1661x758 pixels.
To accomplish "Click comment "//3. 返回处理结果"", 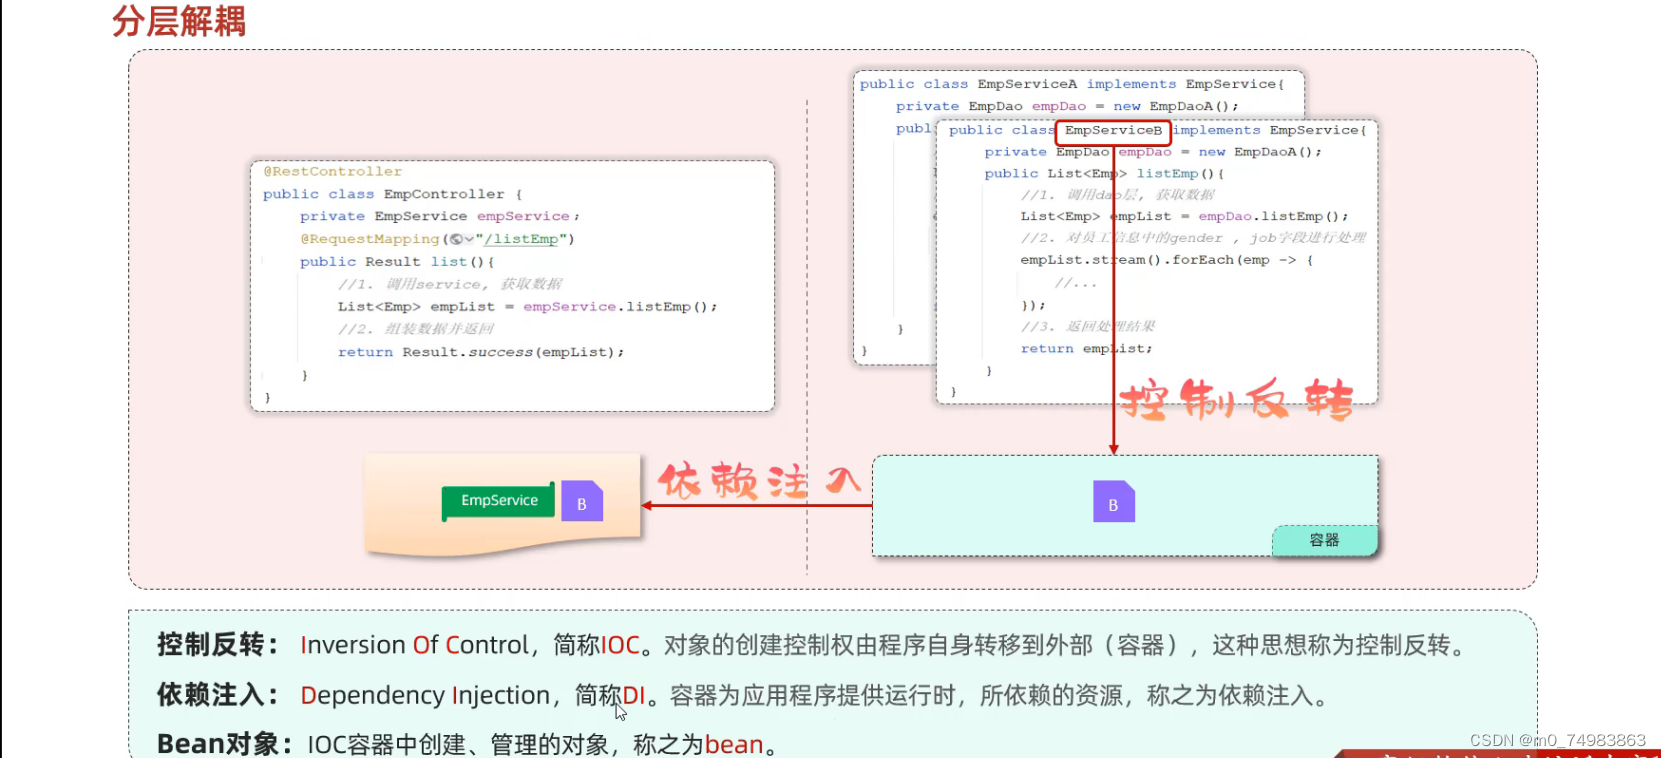I will (x=1088, y=326).
